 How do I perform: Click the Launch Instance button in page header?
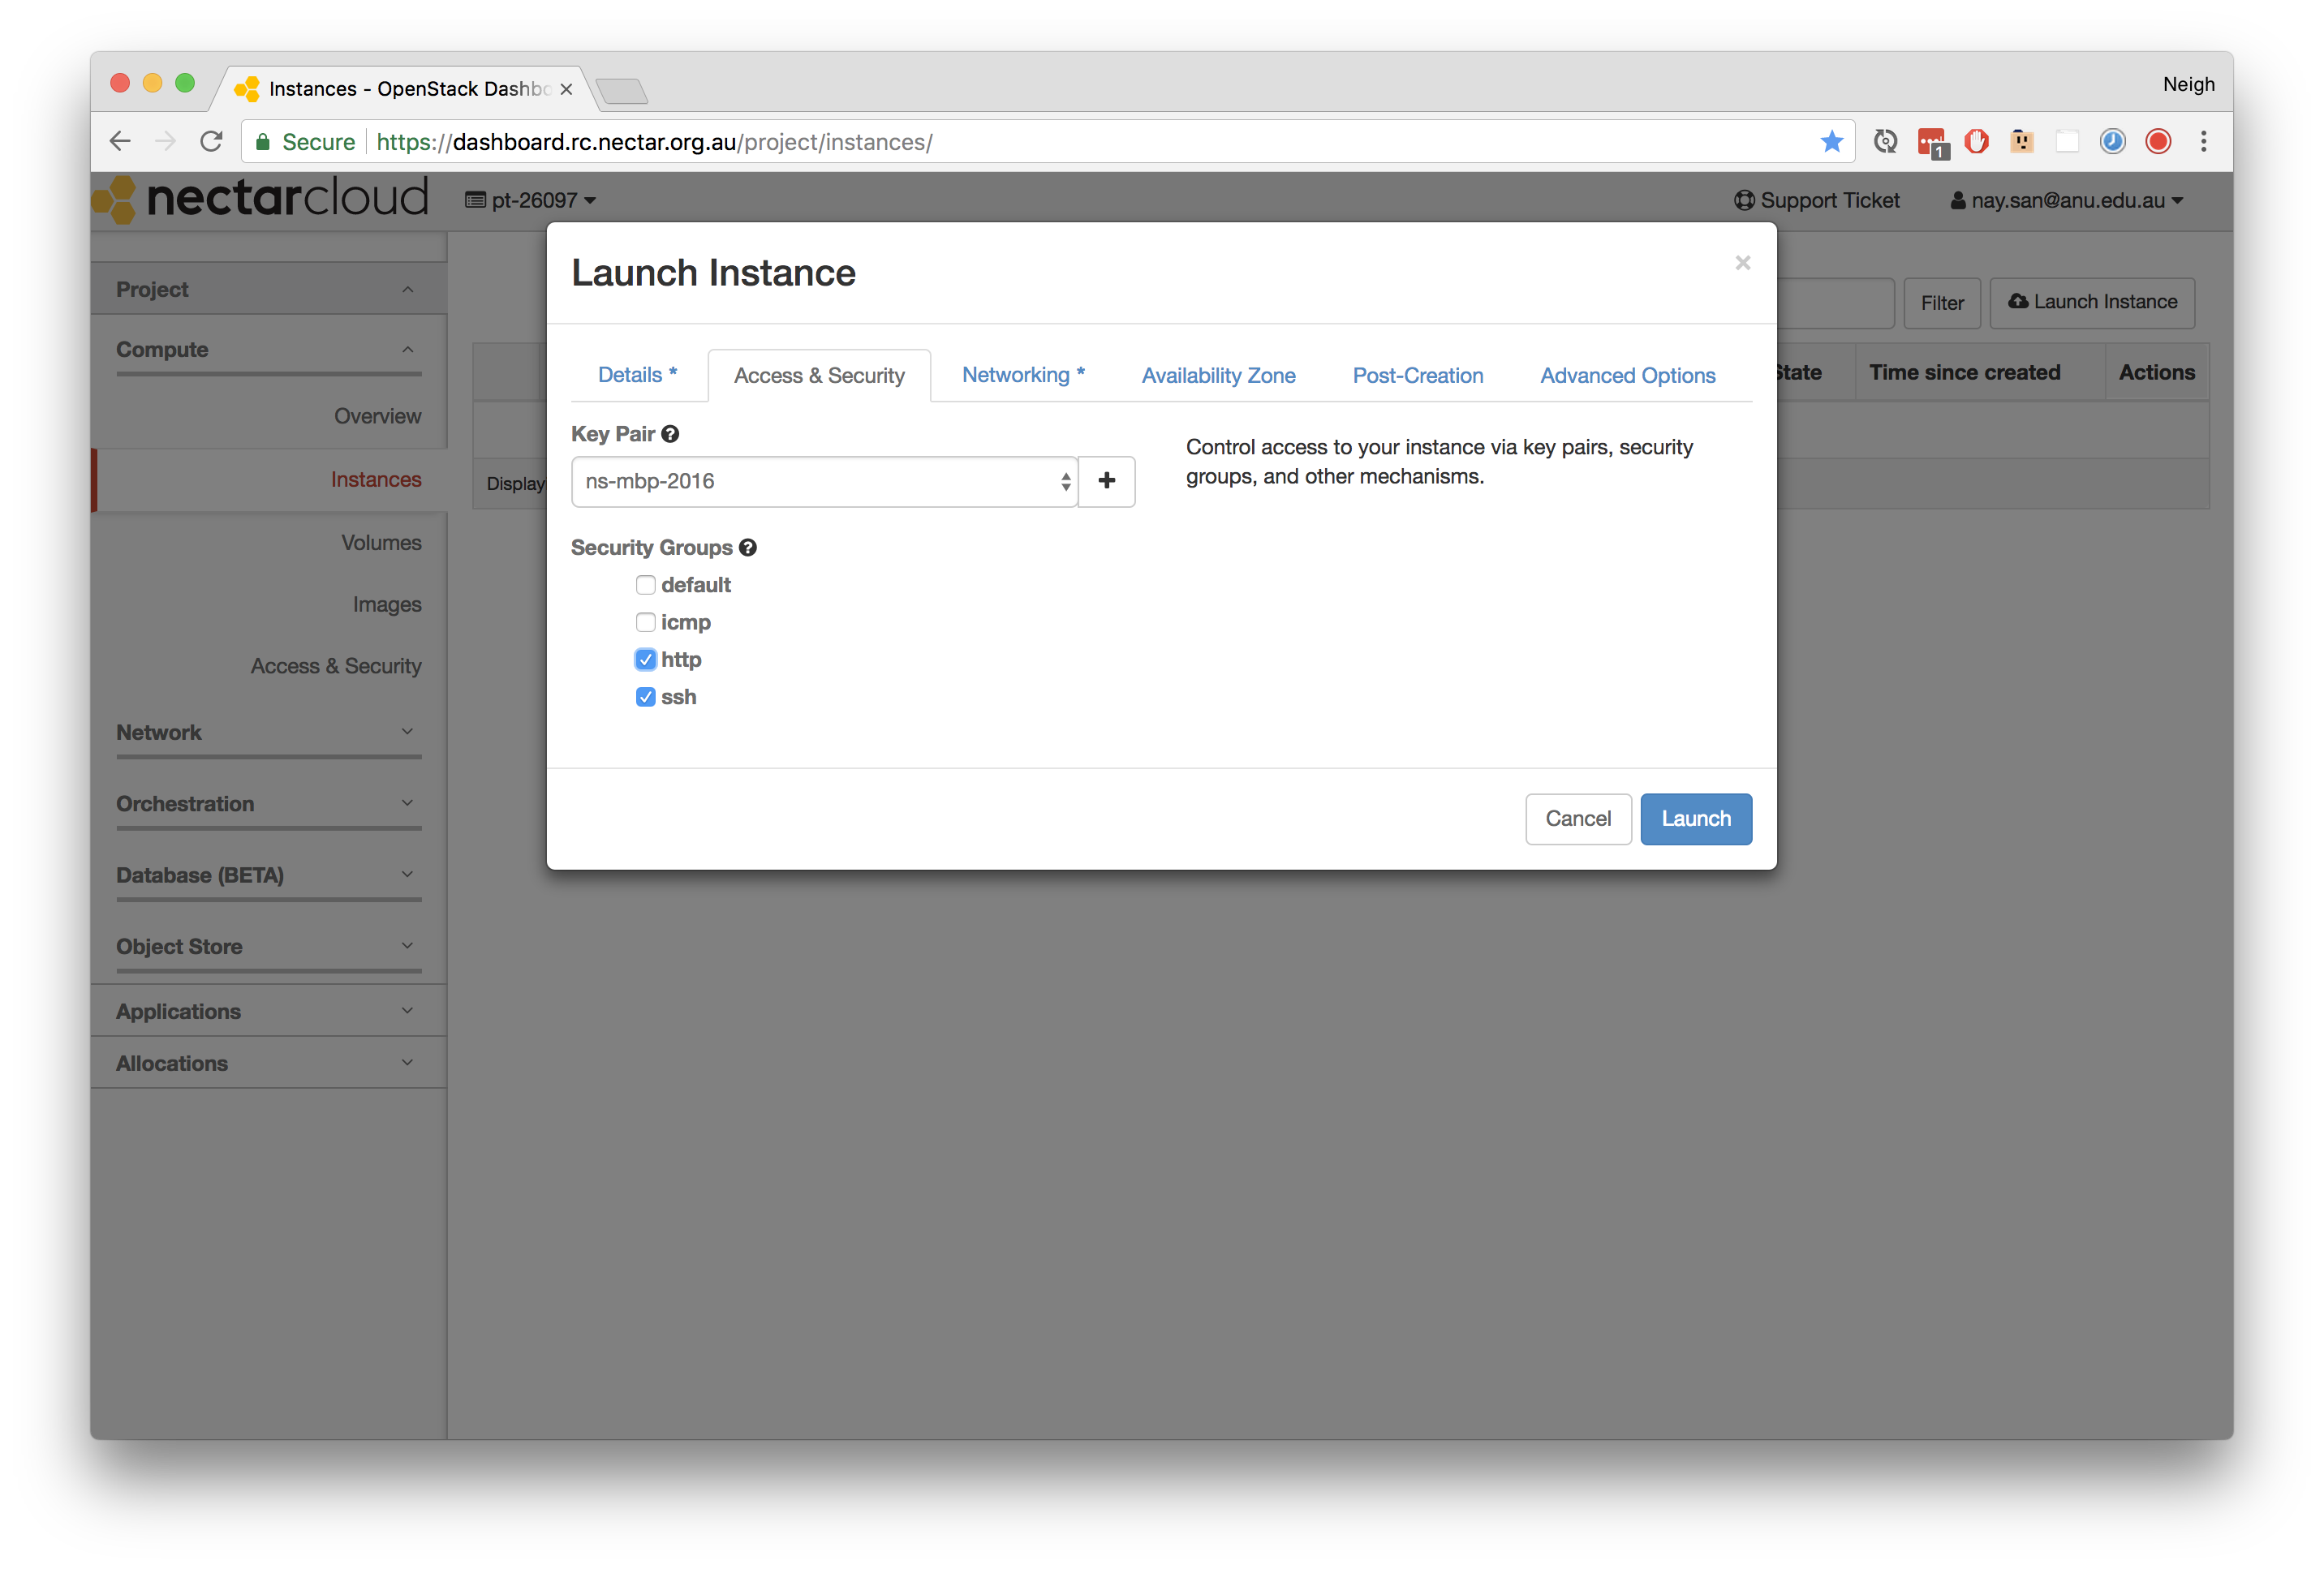(x=2092, y=302)
